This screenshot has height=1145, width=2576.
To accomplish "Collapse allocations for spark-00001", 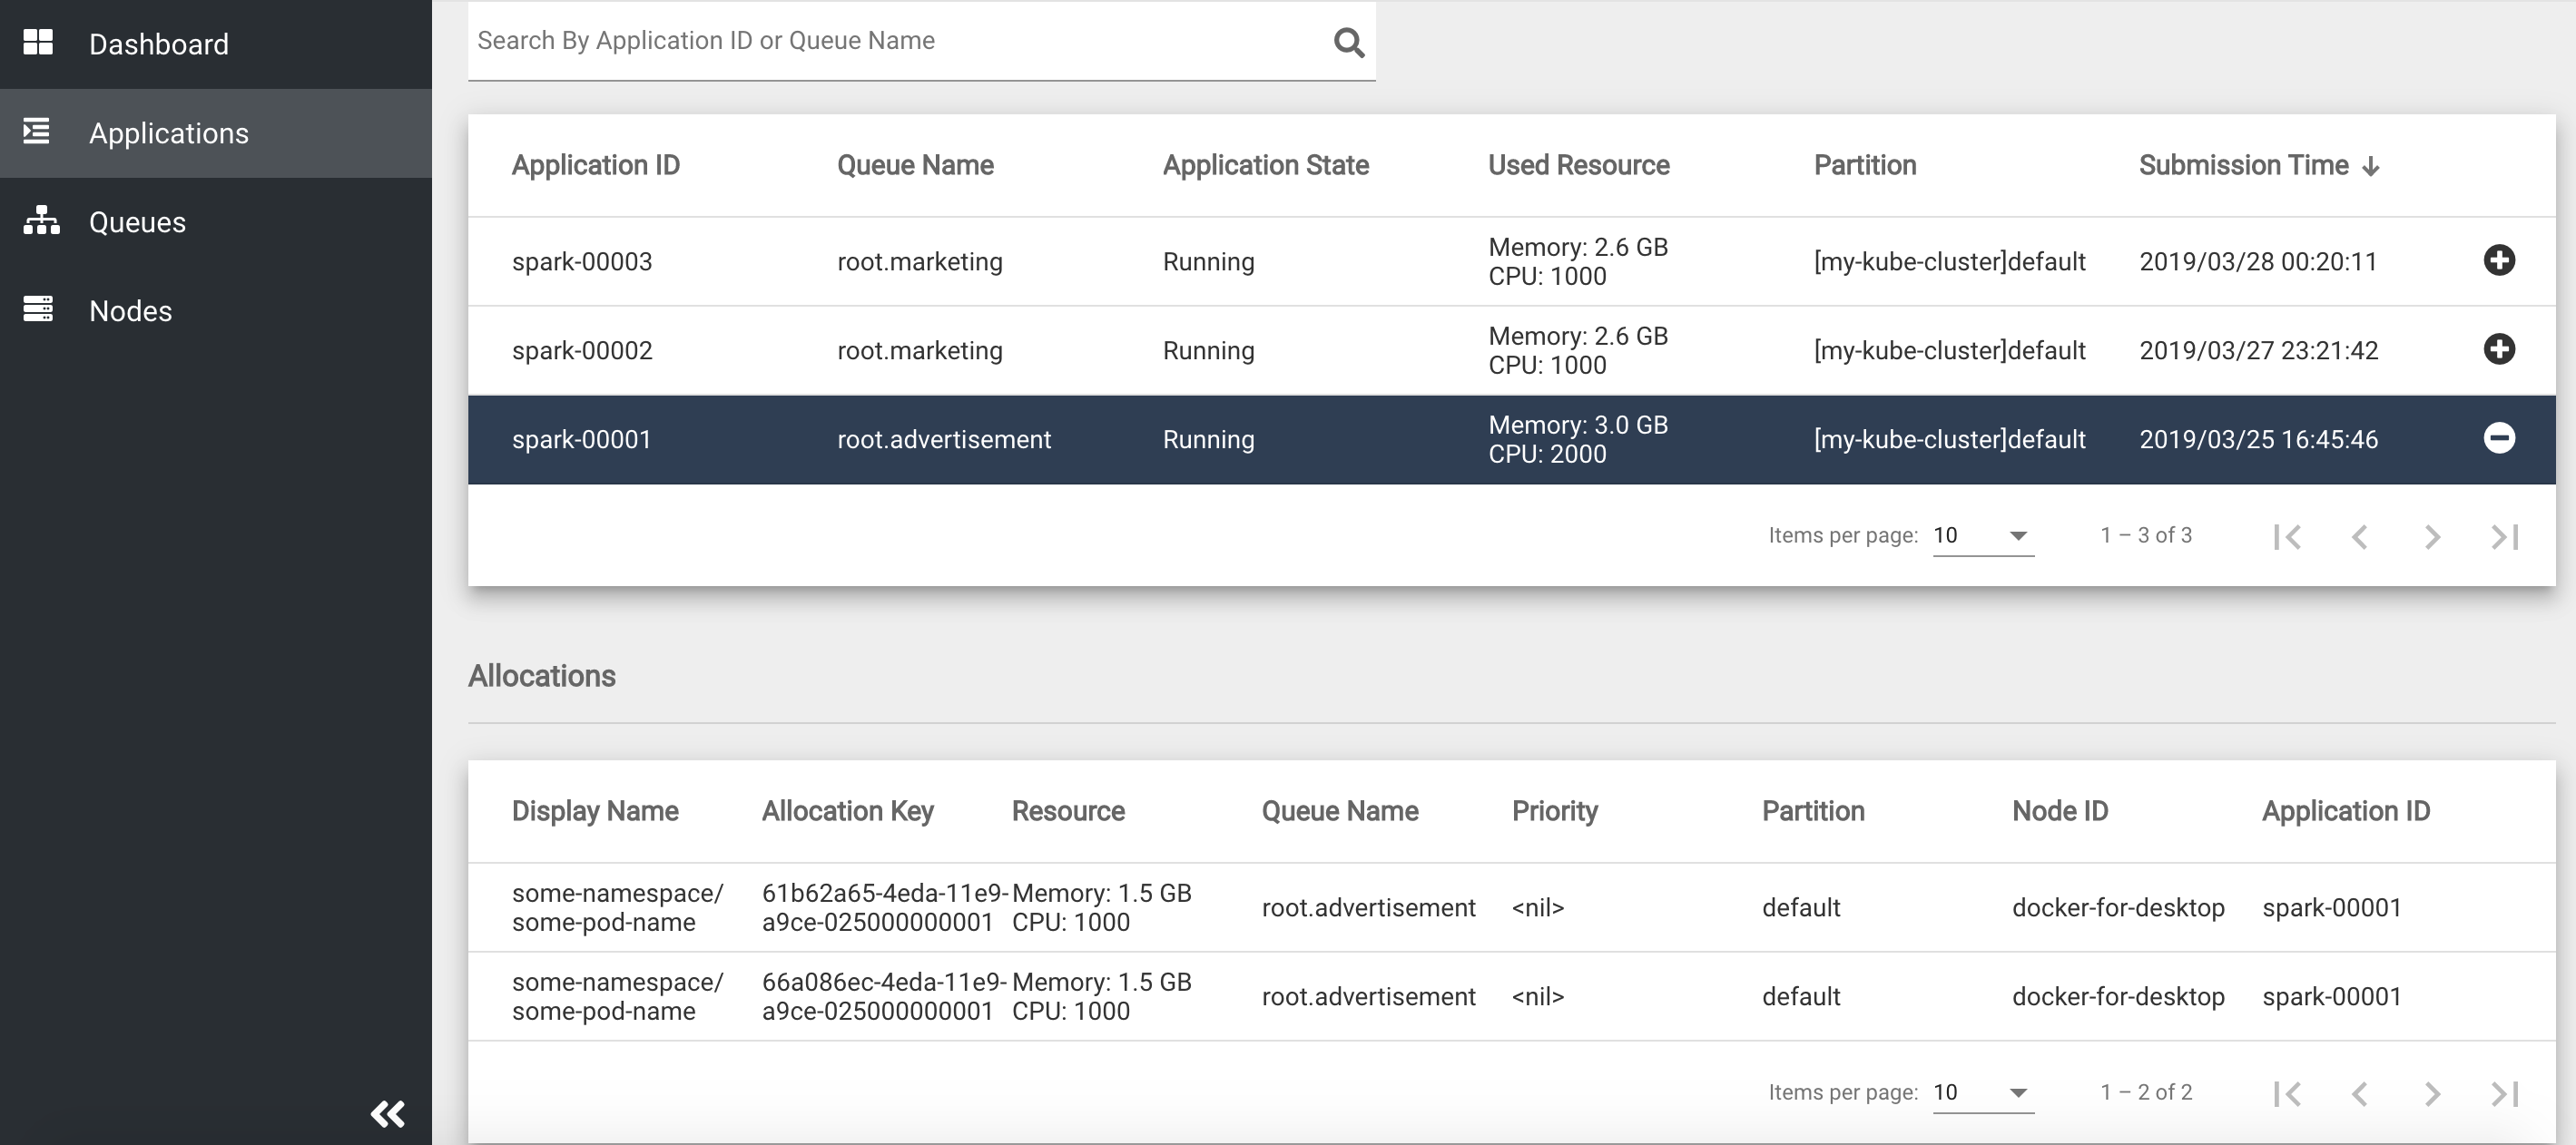I will pyautogui.click(x=2499, y=438).
